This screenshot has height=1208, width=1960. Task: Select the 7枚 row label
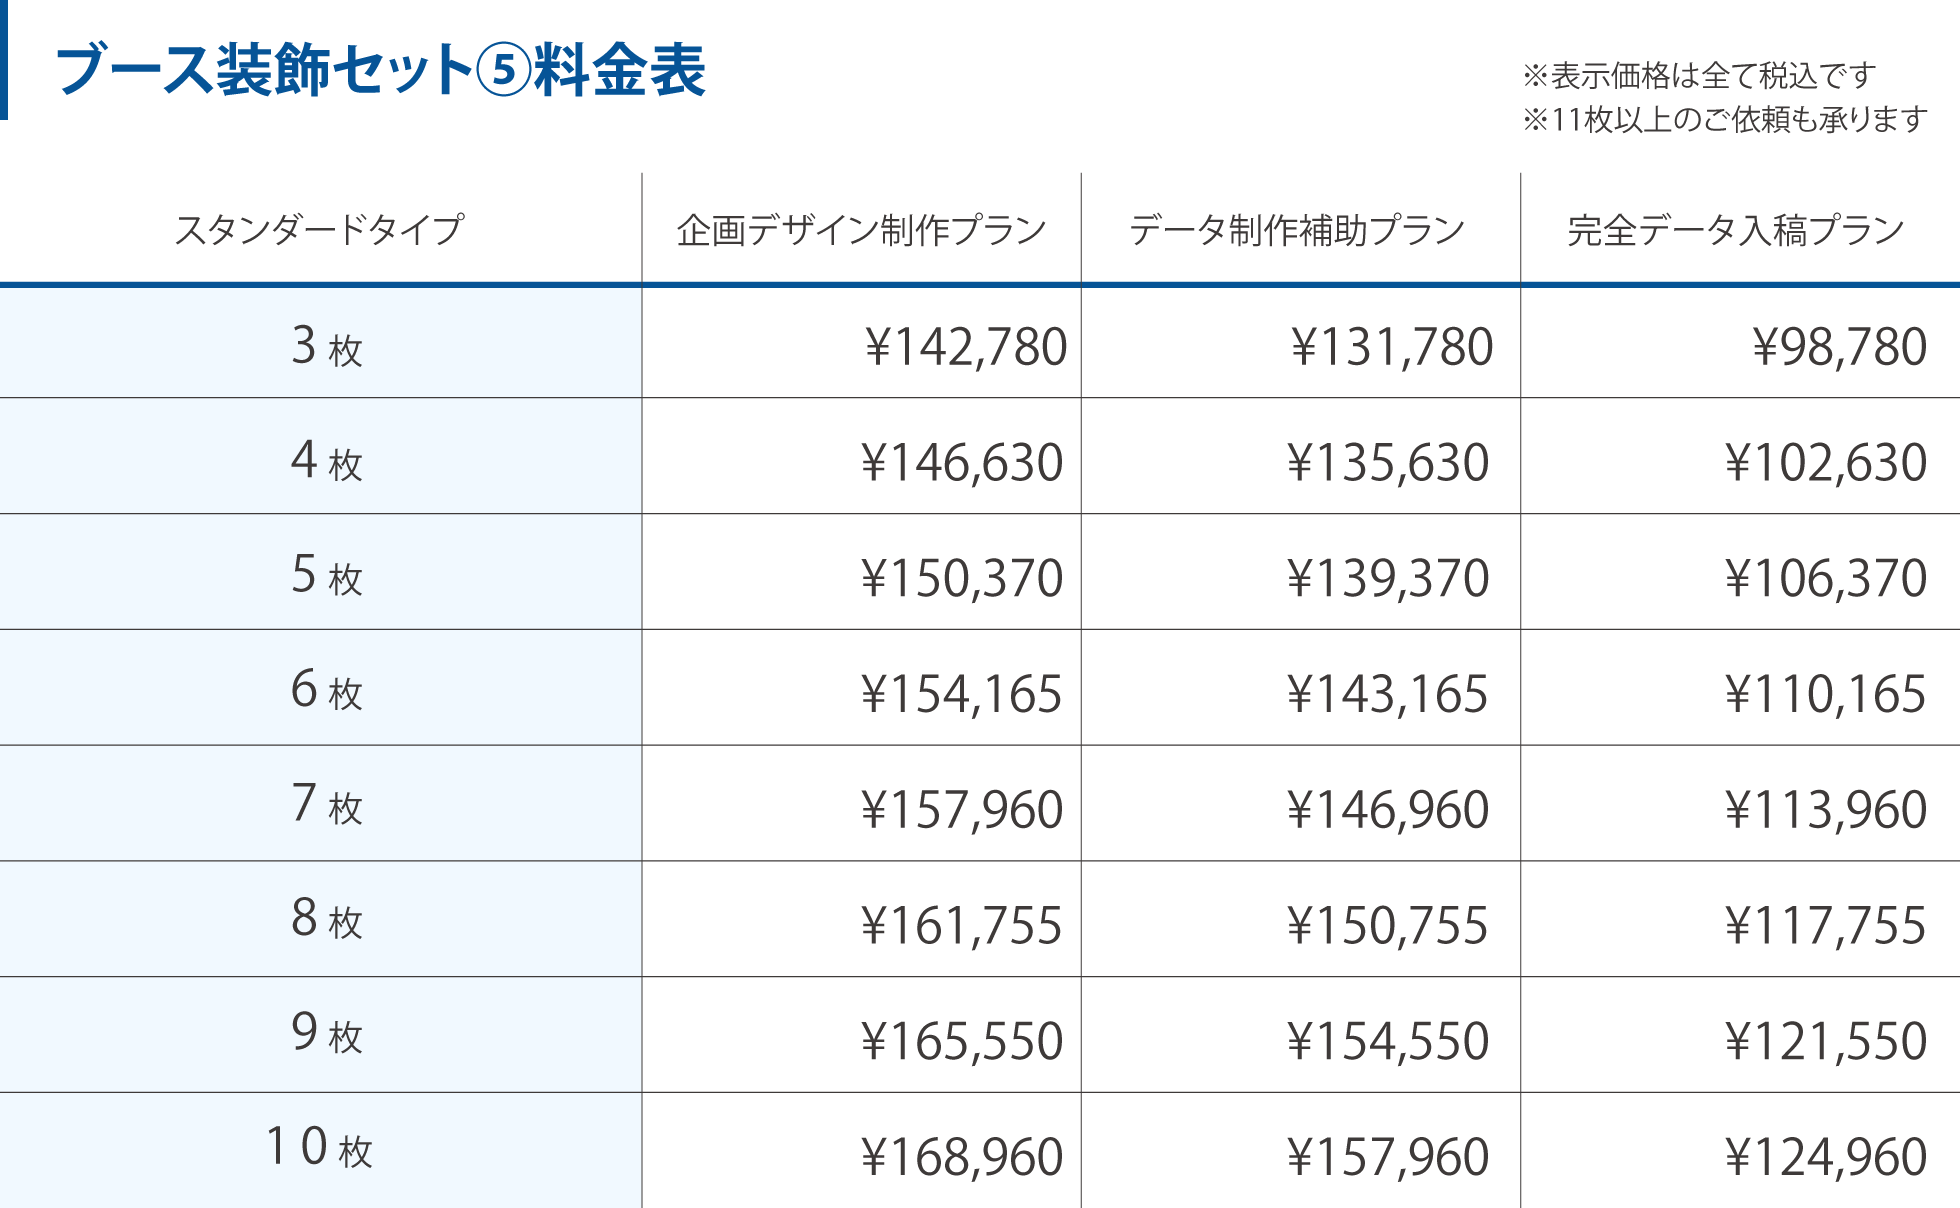(x=326, y=805)
